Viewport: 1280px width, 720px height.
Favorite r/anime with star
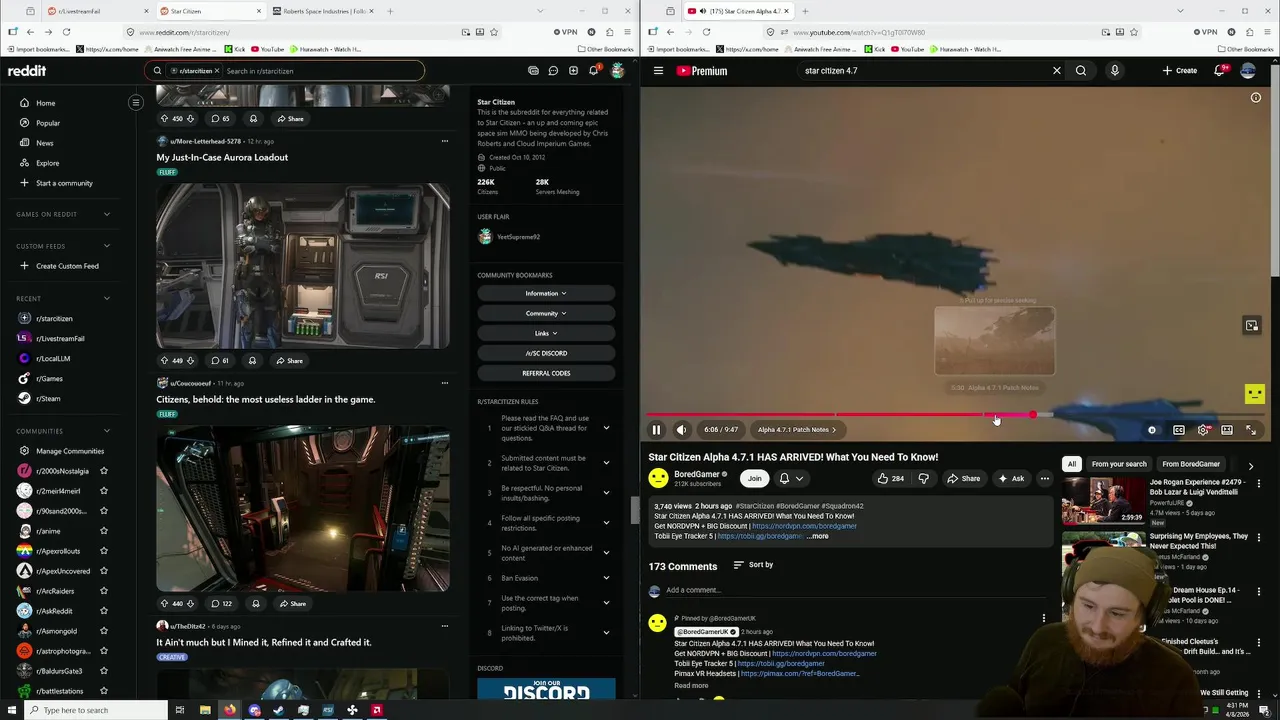point(103,531)
